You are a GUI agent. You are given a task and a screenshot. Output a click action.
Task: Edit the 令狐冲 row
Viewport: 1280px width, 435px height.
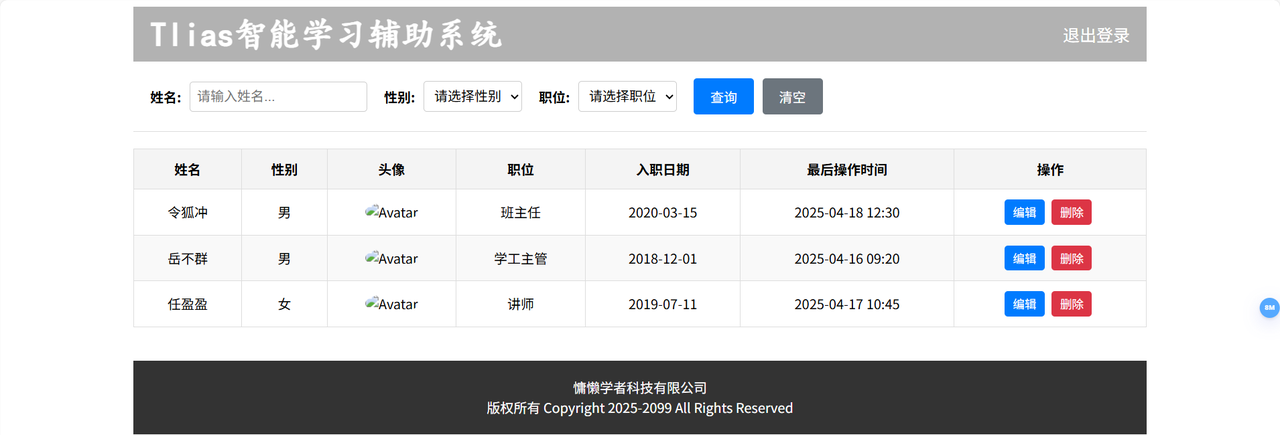[1024, 212]
